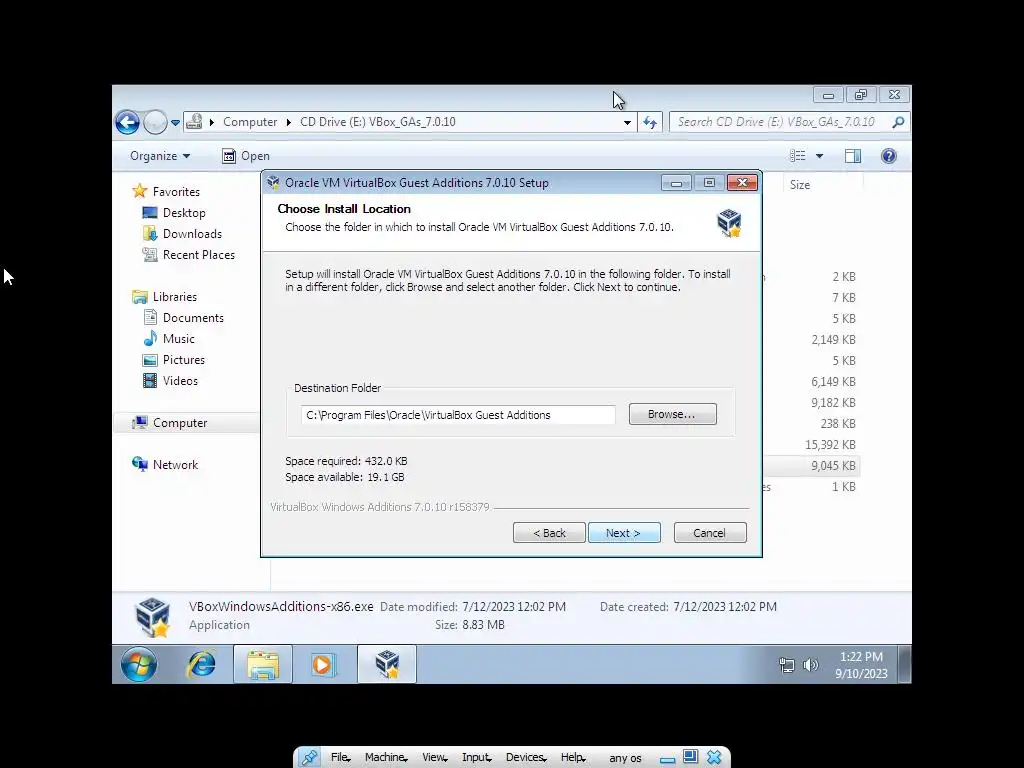Click the 2,149 KB file size entry
This screenshot has width=1024, height=768.
click(x=833, y=340)
